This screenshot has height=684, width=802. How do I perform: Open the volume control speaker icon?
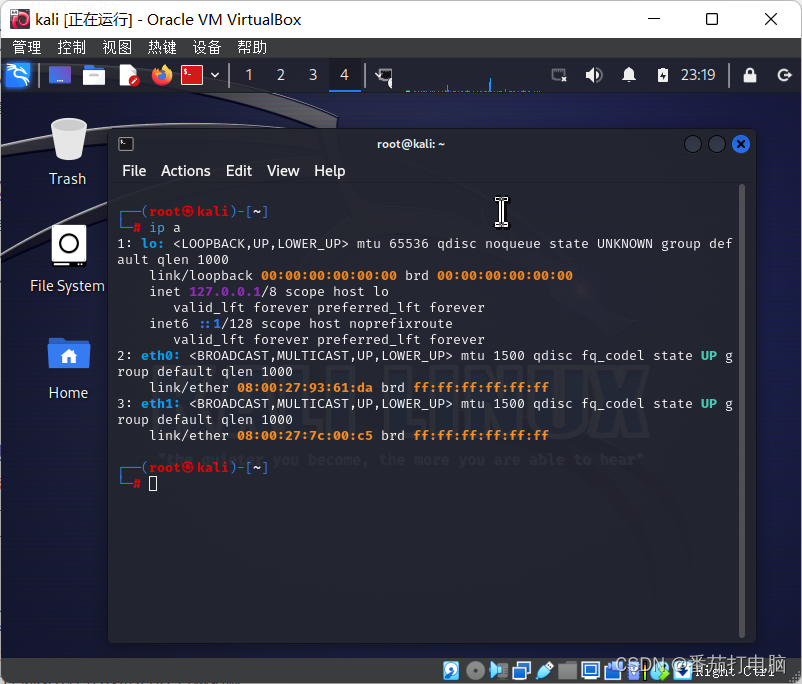pos(593,75)
